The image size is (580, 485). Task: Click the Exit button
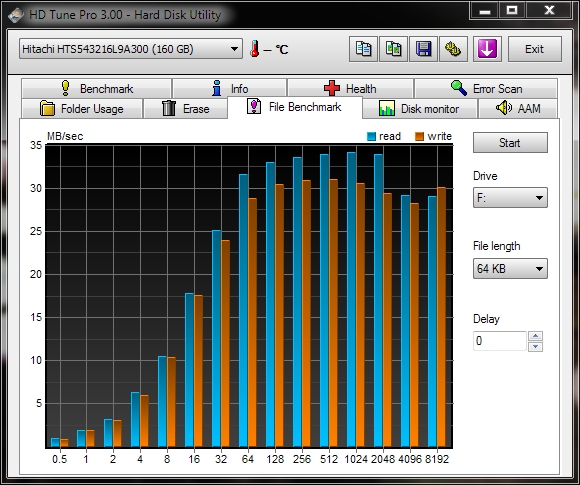coord(535,49)
